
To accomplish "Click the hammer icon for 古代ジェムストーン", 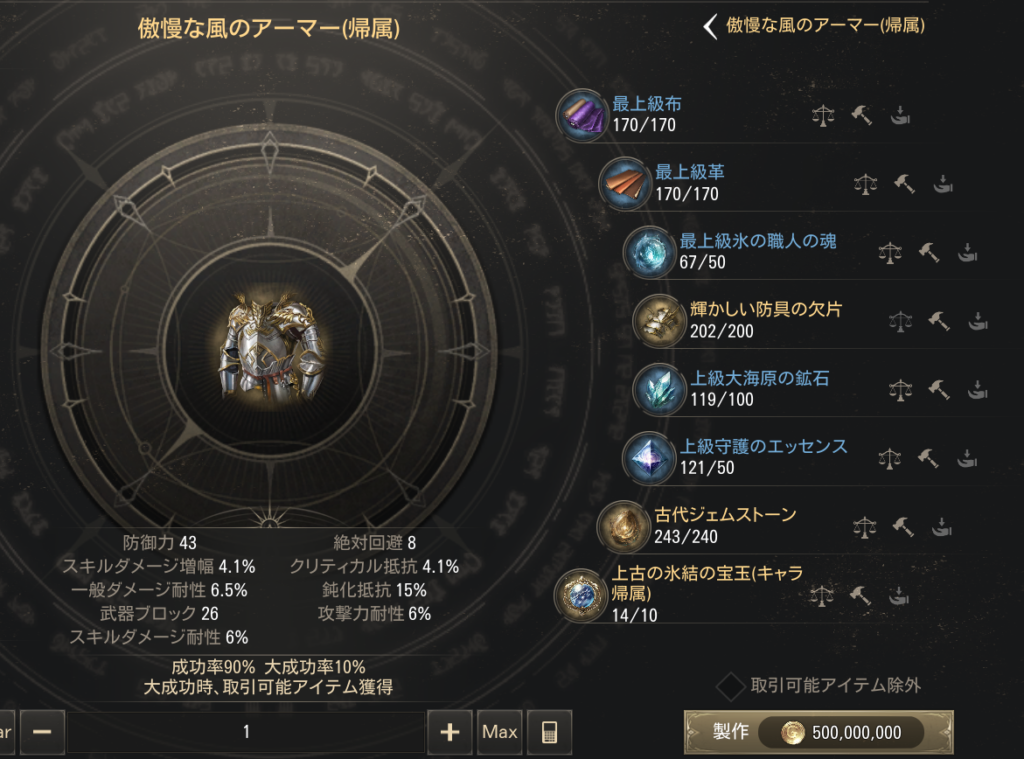I will tap(904, 526).
